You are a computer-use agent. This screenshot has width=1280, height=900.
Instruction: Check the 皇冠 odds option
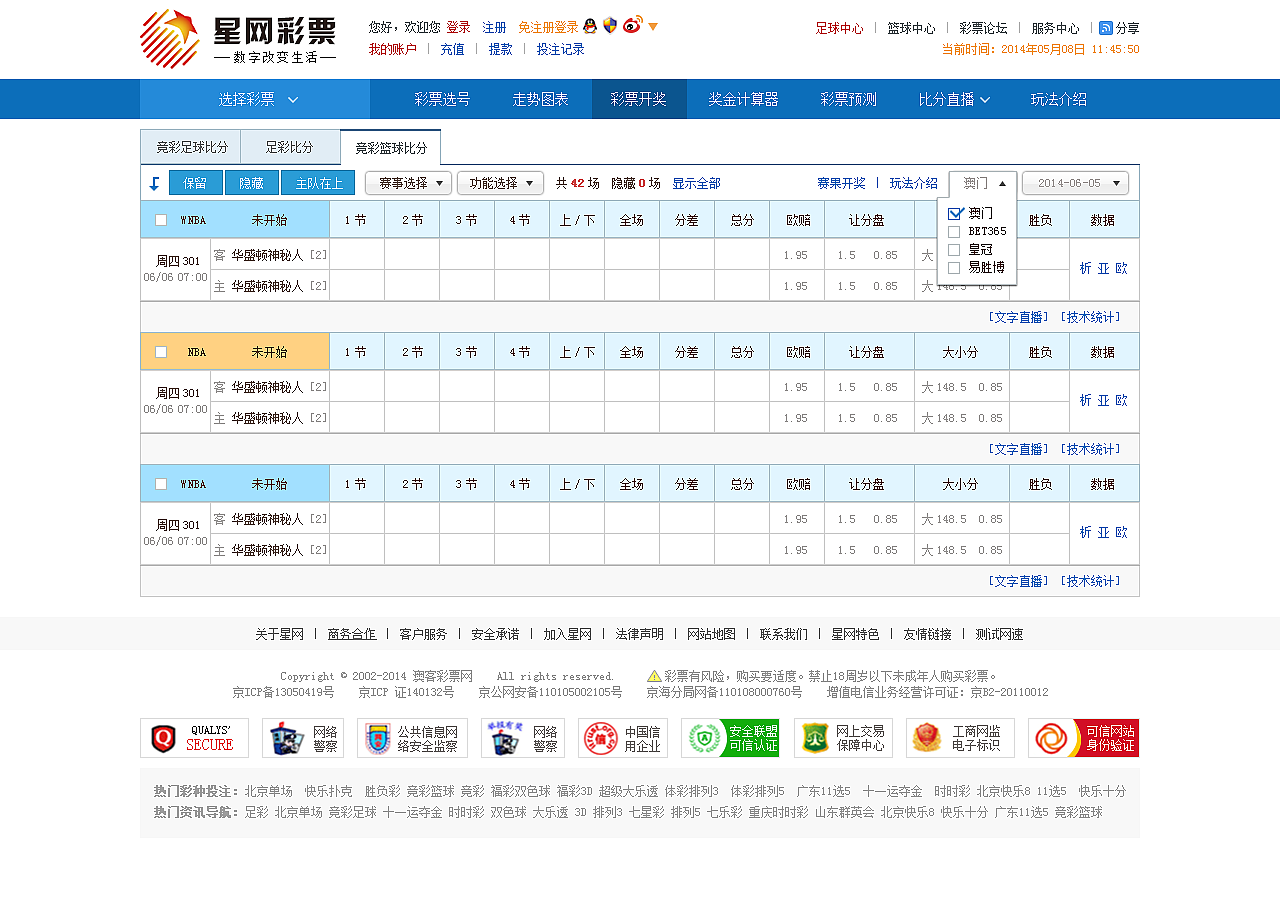pos(954,249)
